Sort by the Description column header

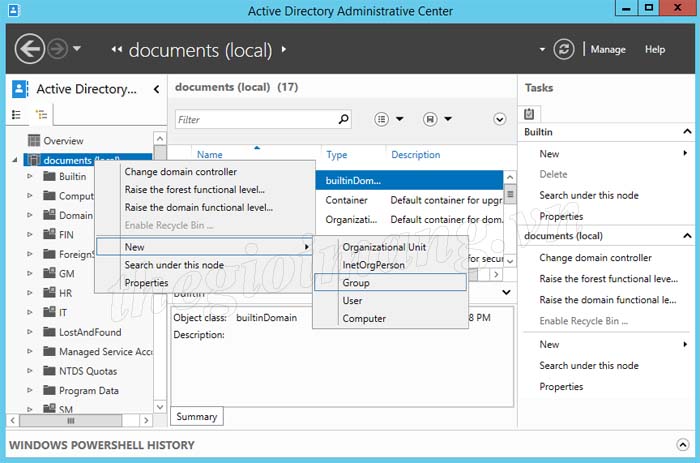pyautogui.click(x=416, y=154)
